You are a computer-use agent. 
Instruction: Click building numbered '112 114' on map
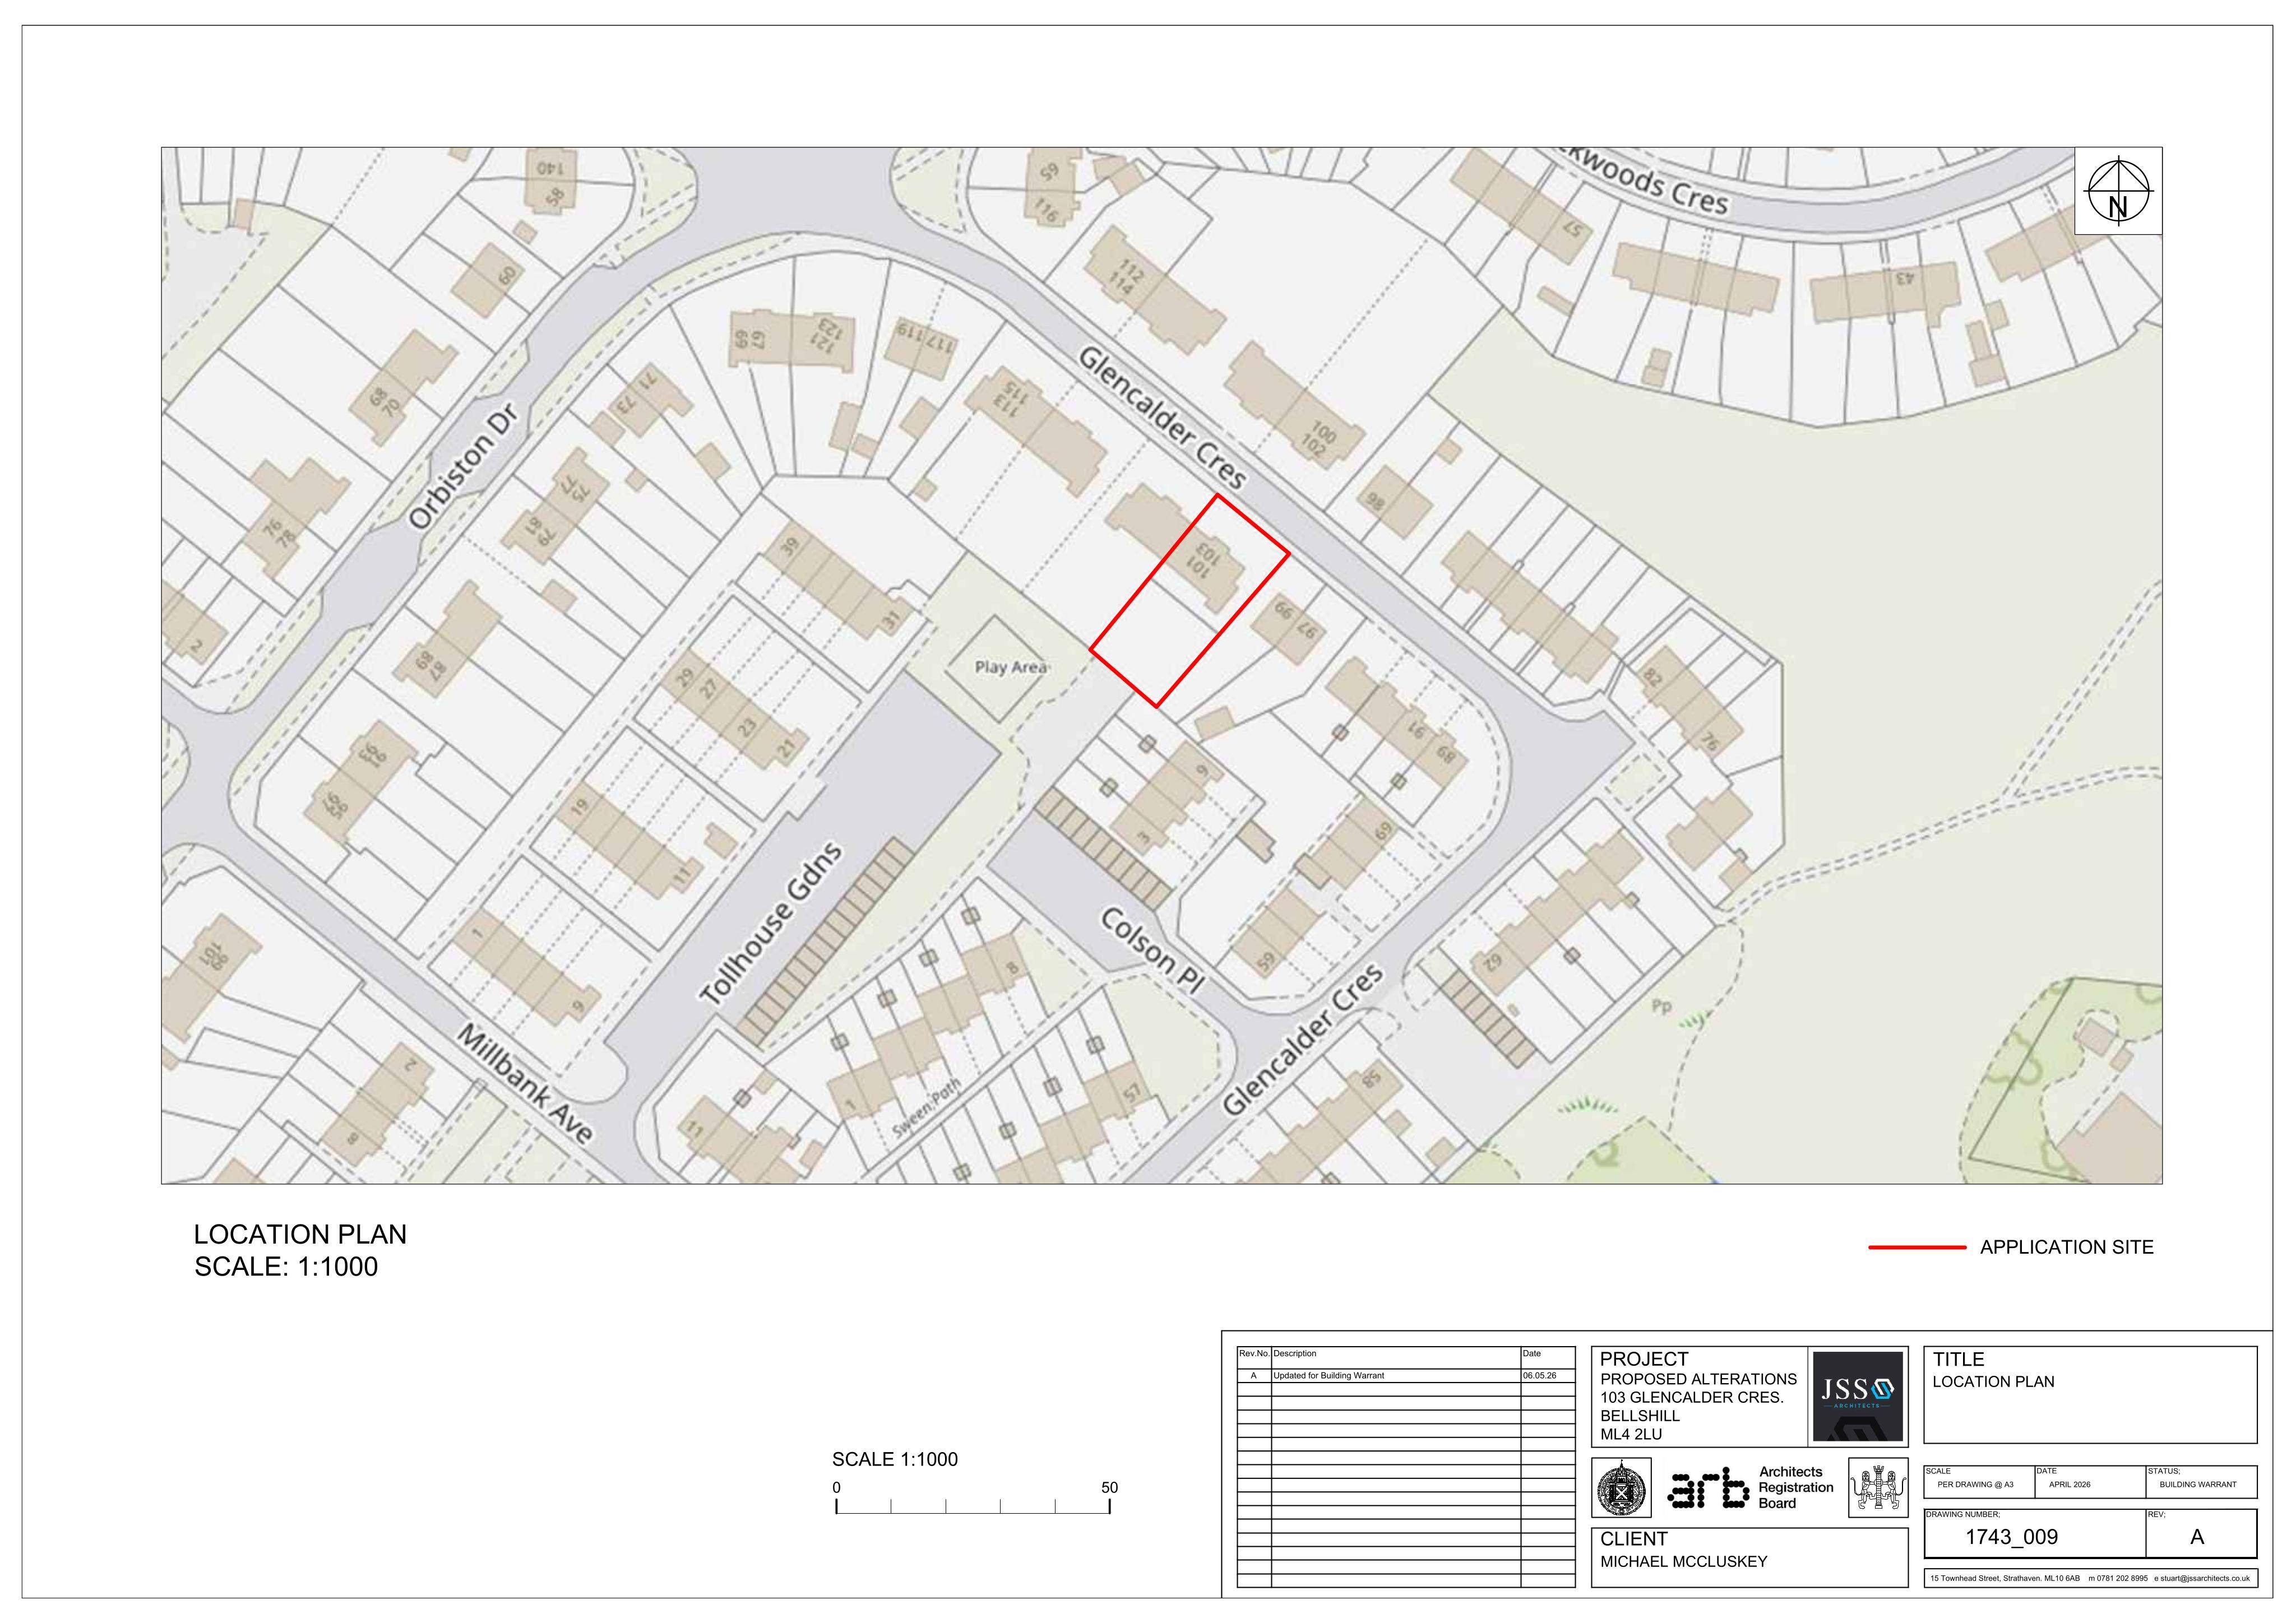(1156, 291)
